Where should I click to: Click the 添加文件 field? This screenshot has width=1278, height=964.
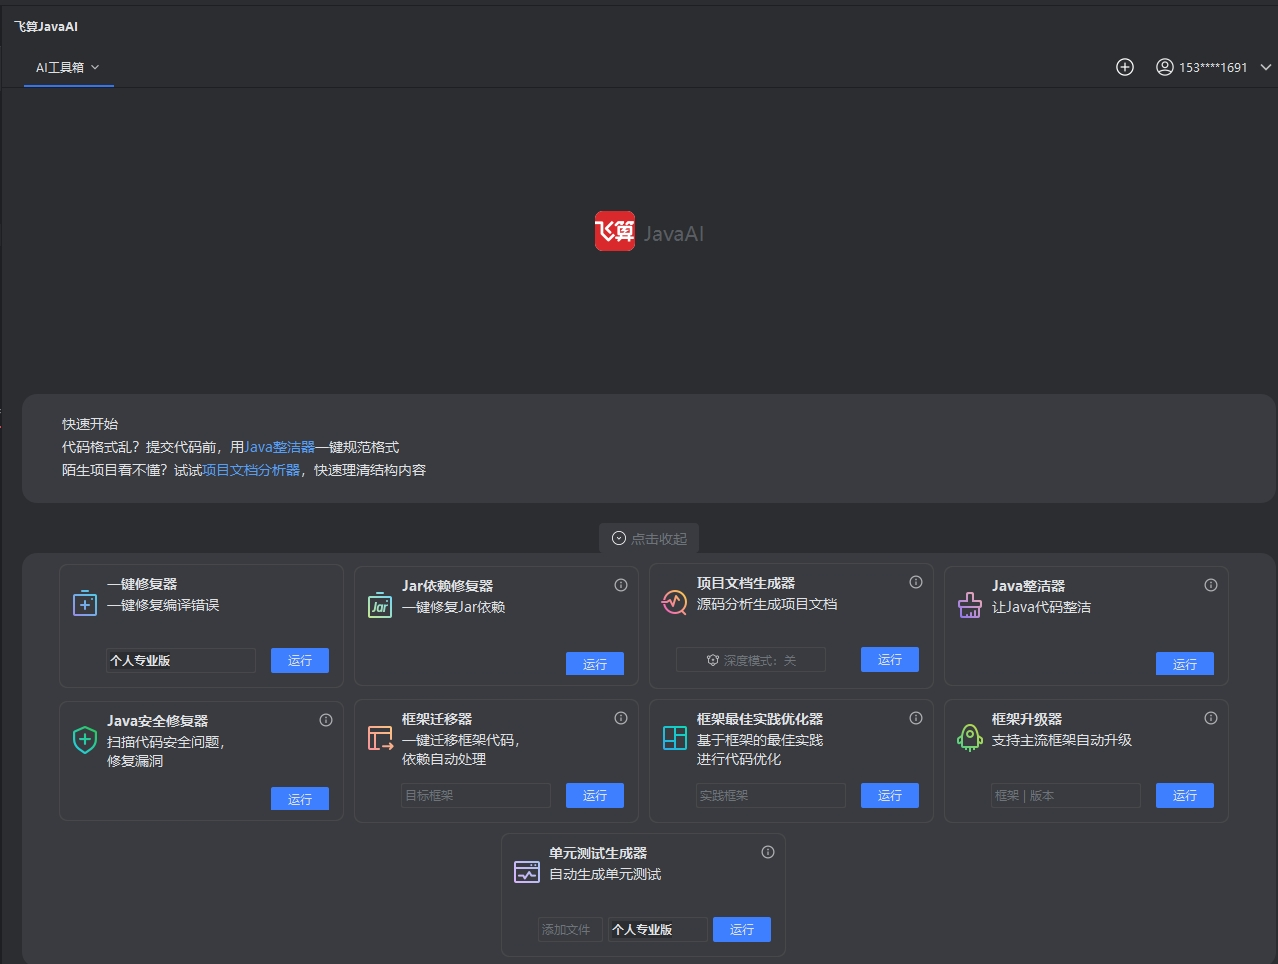point(570,929)
